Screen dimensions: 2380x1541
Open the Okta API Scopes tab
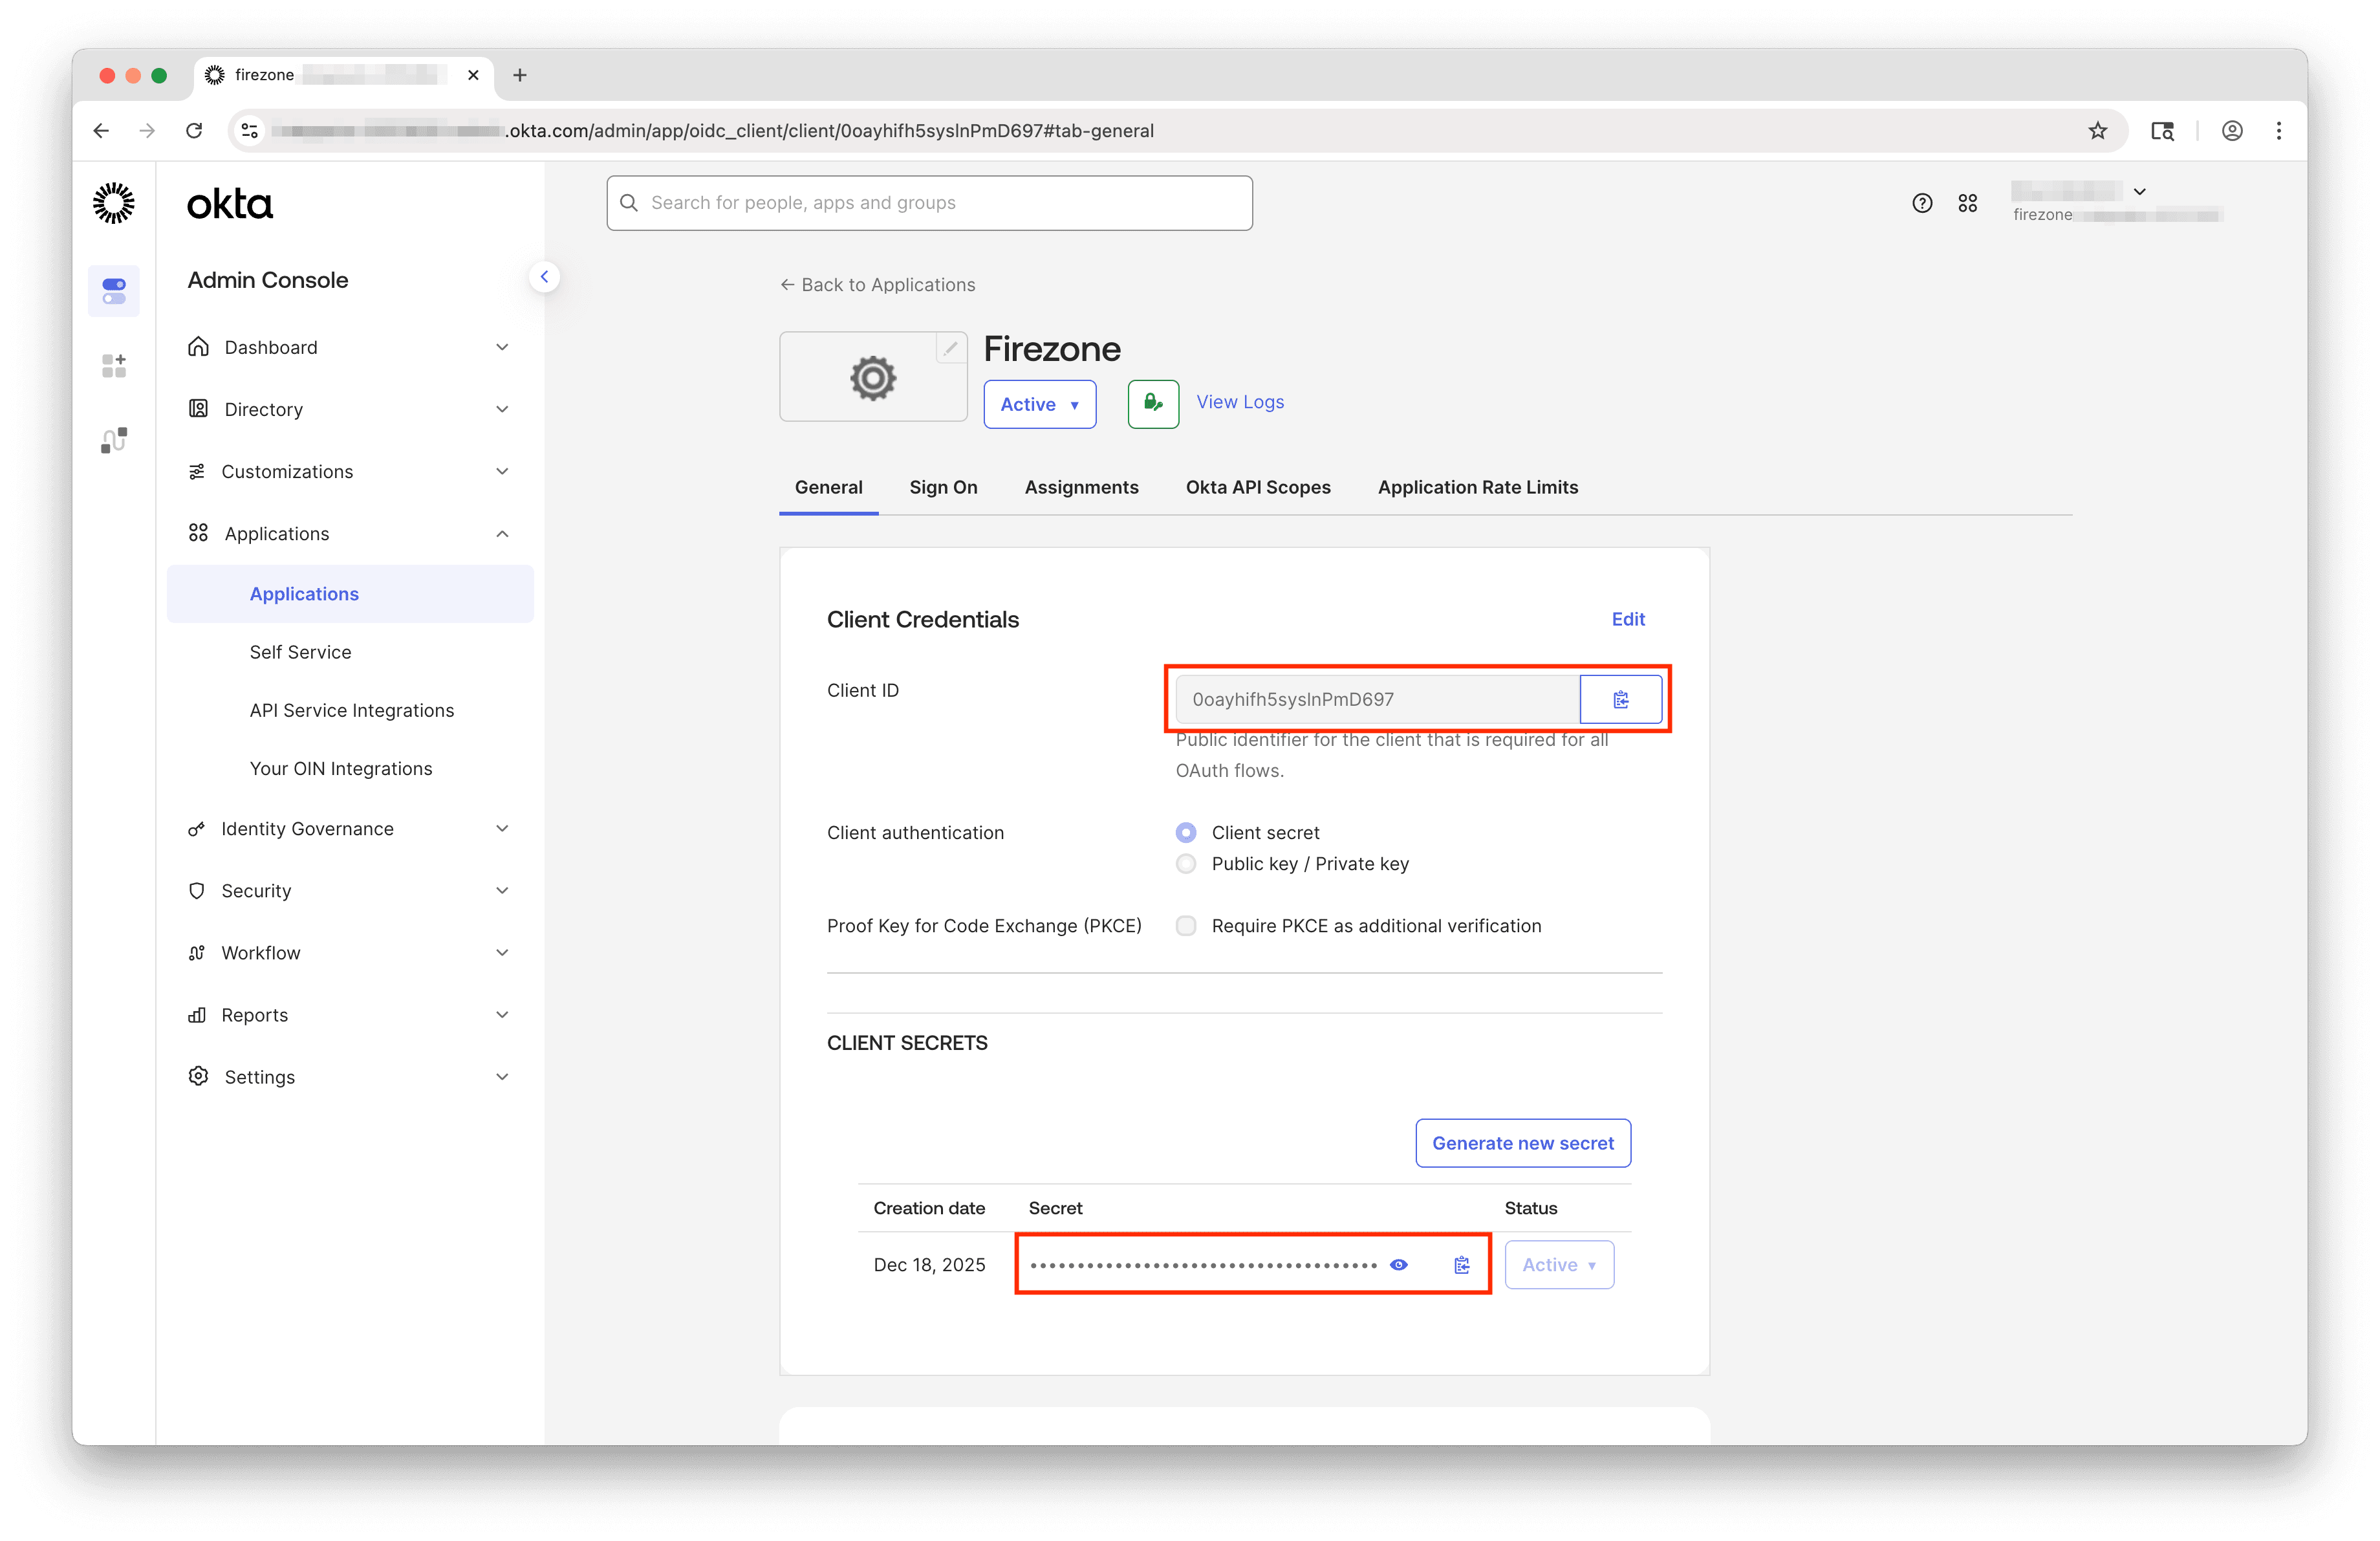pyautogui.click(x=1258, y=487)
